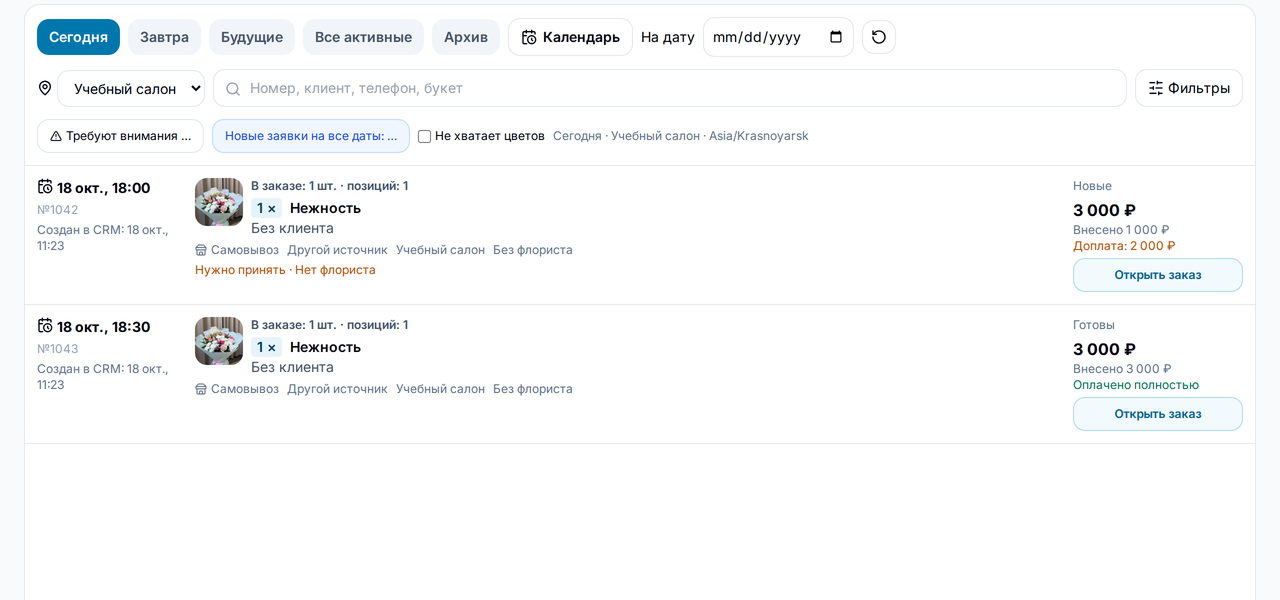The height and width of the screenshot is (600, 1280).
Task: Focus the order search input field
Action: click(670, 88)
